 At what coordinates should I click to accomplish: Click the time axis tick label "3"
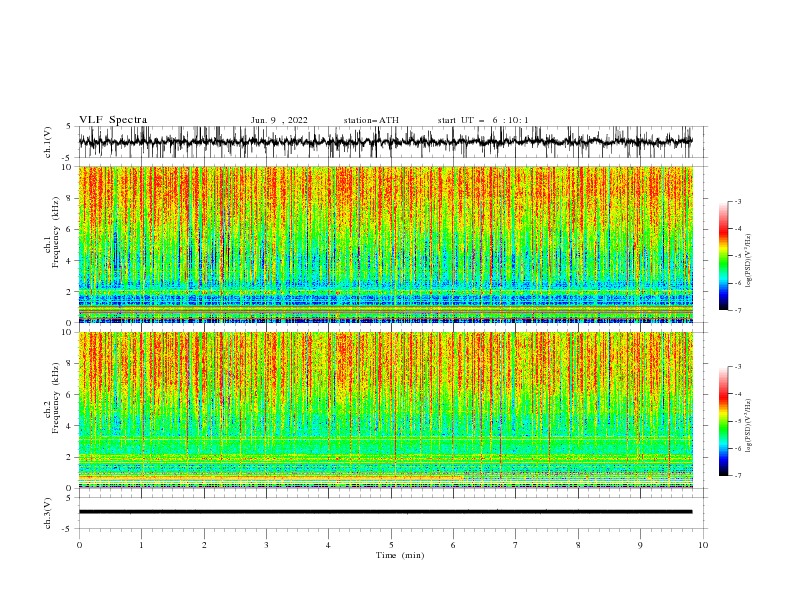click(266, 545)
